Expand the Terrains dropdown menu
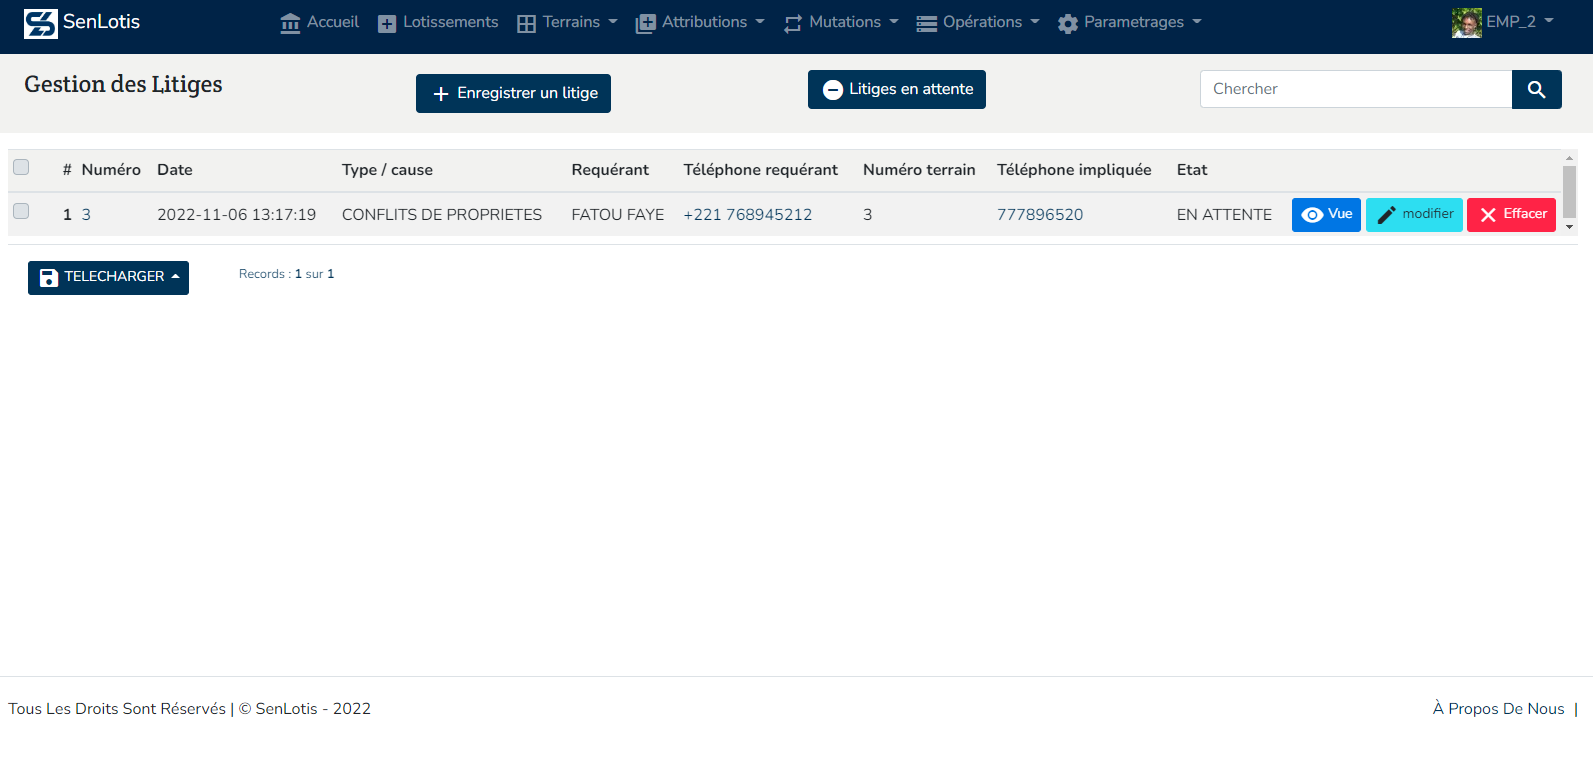1593x763 pixels. pos(567,23)
